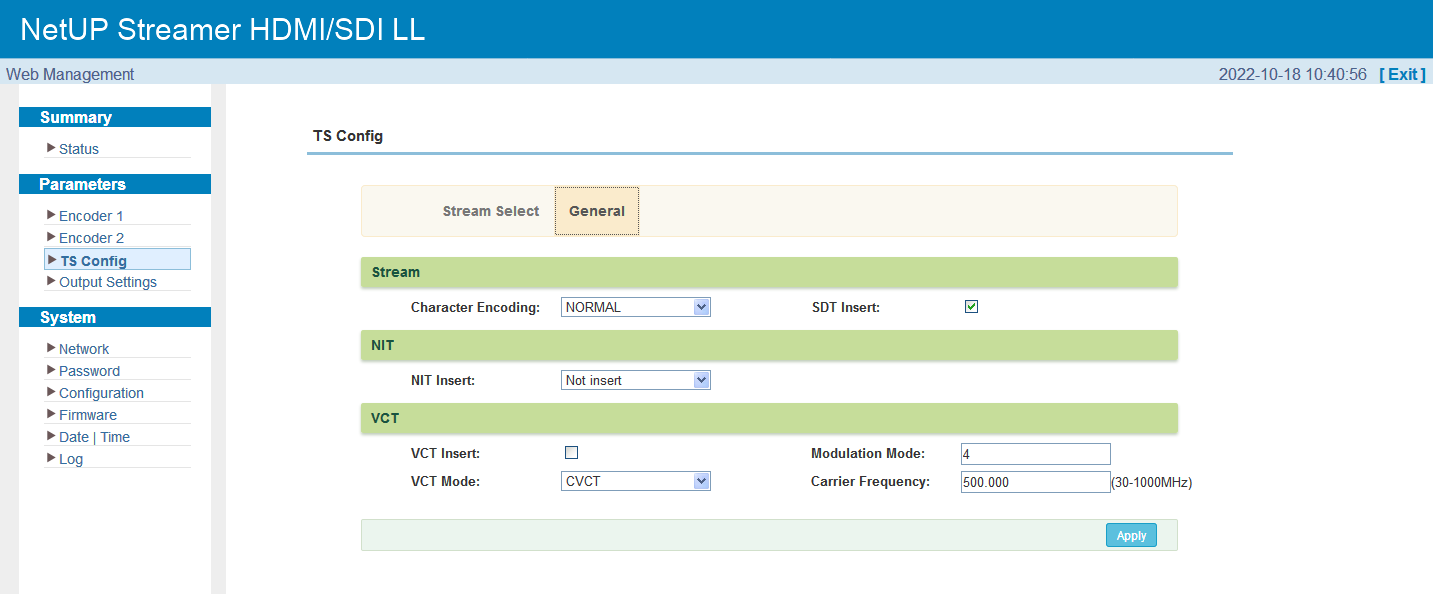The image size is (1433, 594).
Task: Click the Apply button
Action: (1131, 535)
